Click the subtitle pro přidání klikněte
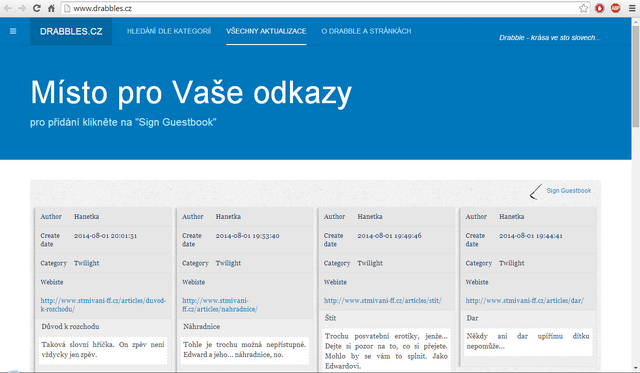Viewport: 640px width, 373px height. click(x=123, y=122)
